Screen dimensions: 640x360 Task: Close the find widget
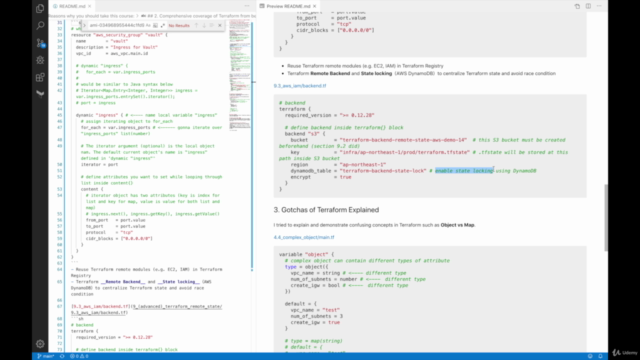click(220, 25)
